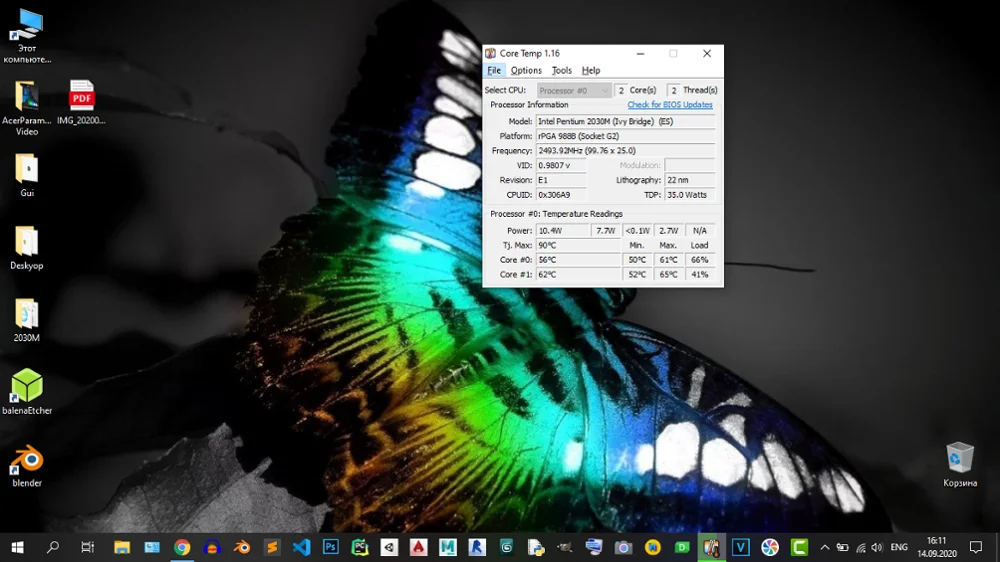
Task: Switch to Google Chrome on the taskbar
Action: [182, 547]
